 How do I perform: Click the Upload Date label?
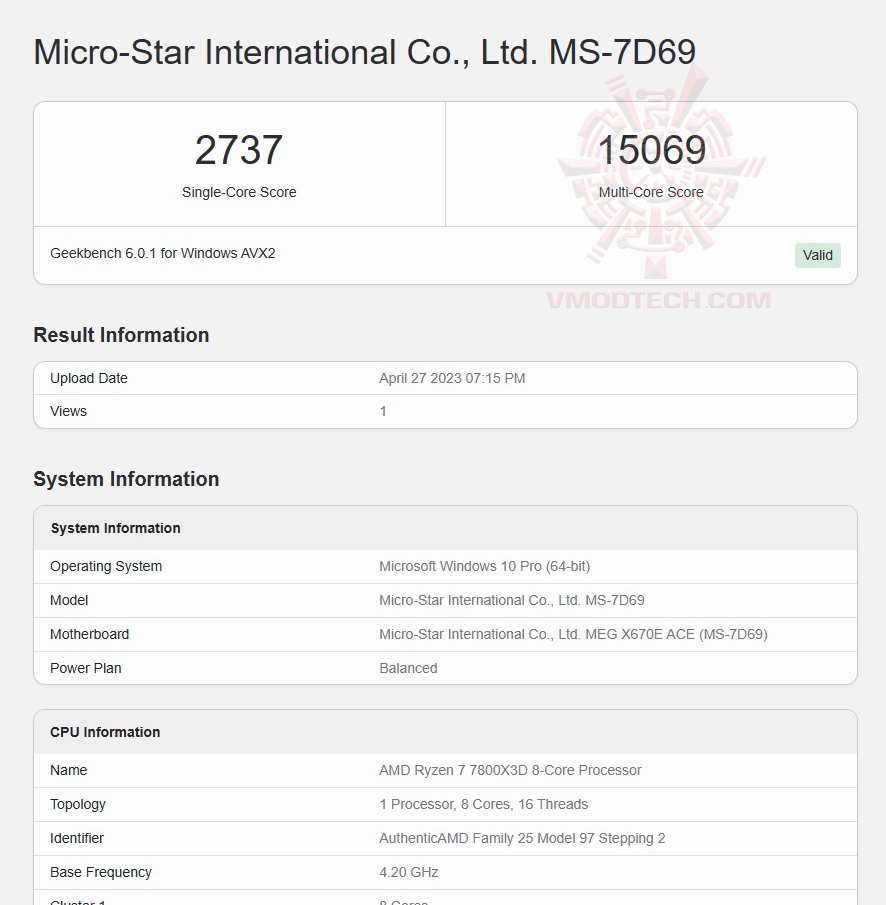click(x=89, y=378)
